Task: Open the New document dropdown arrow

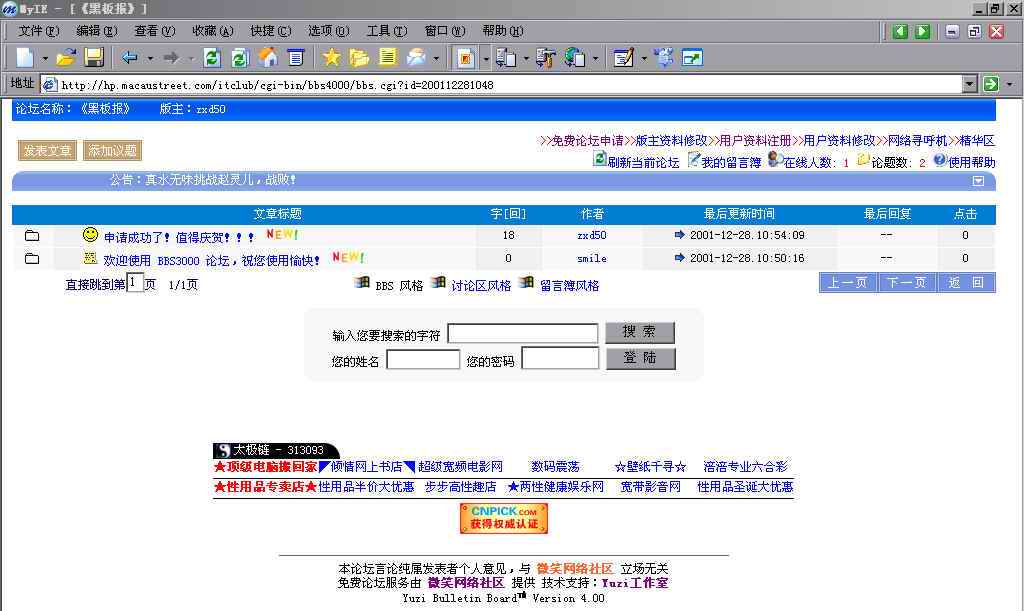Action: click(x=43, y=57)
